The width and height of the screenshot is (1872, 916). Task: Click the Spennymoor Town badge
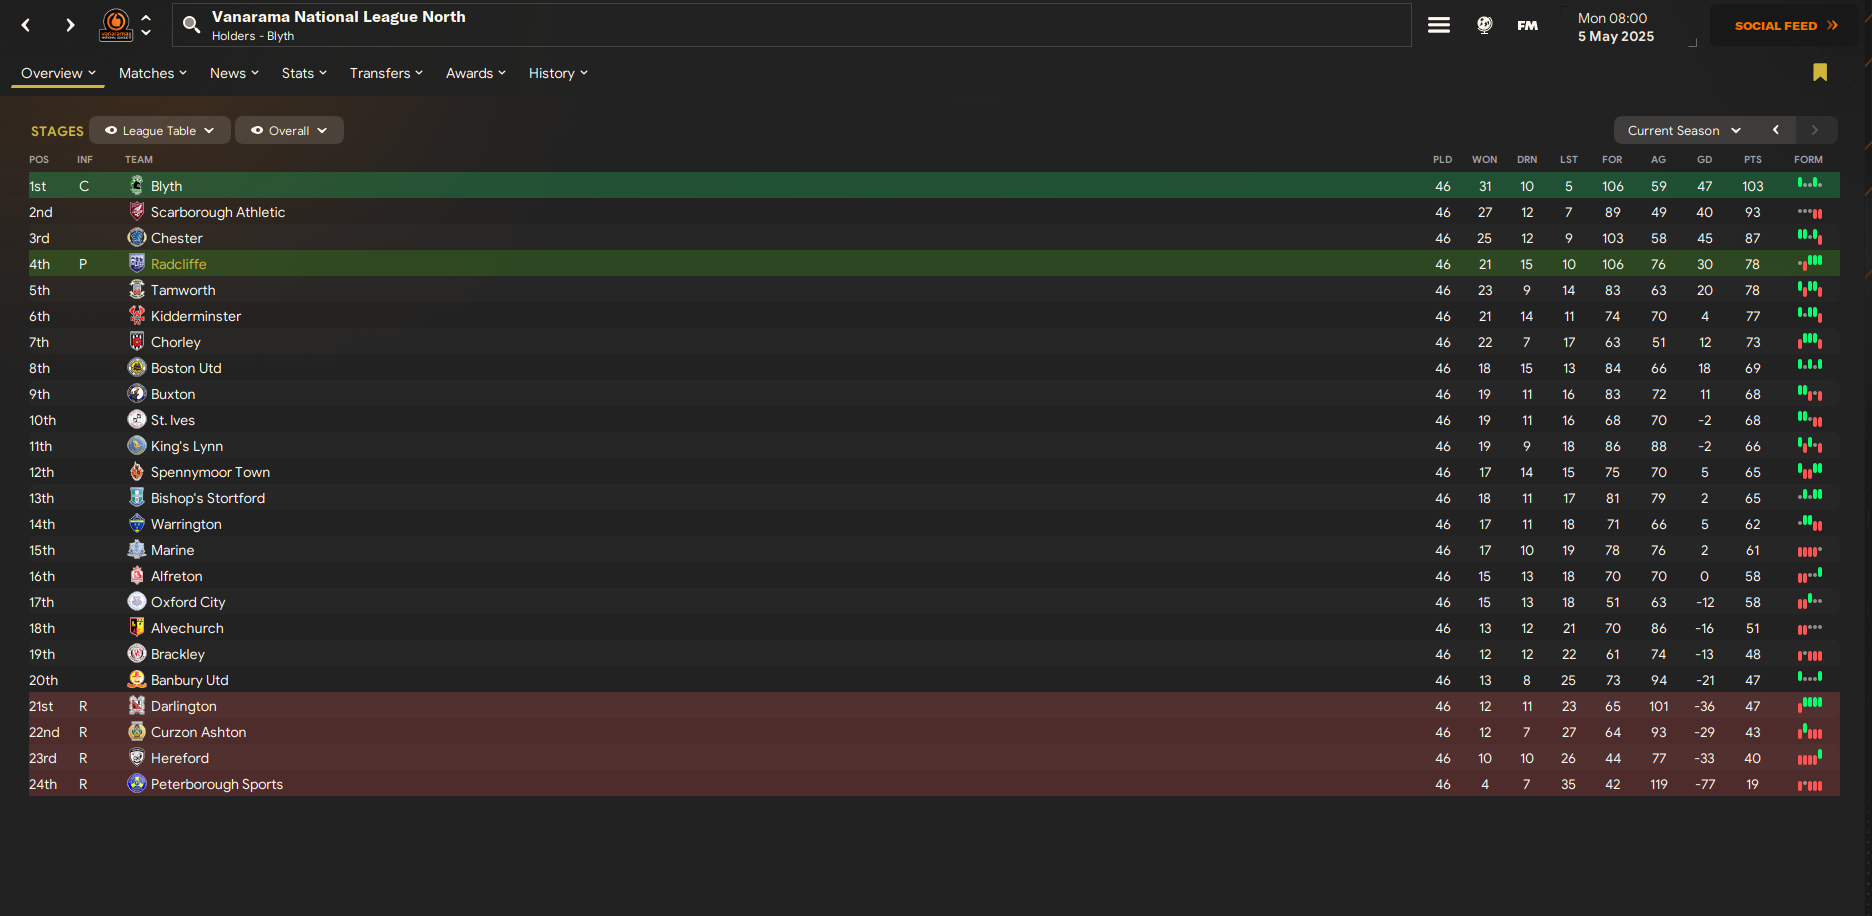point(137,471)
